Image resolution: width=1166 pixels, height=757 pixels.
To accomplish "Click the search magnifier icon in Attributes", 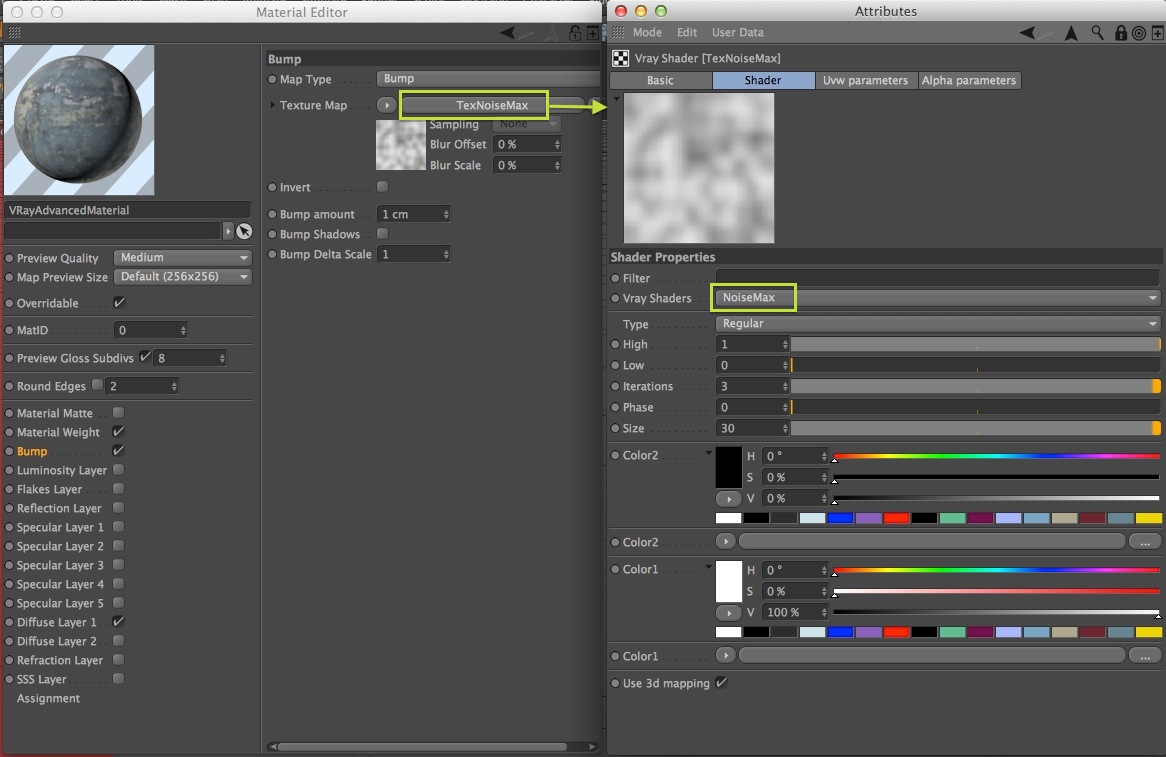I will pyautogui.click(x=1097, y=33).
